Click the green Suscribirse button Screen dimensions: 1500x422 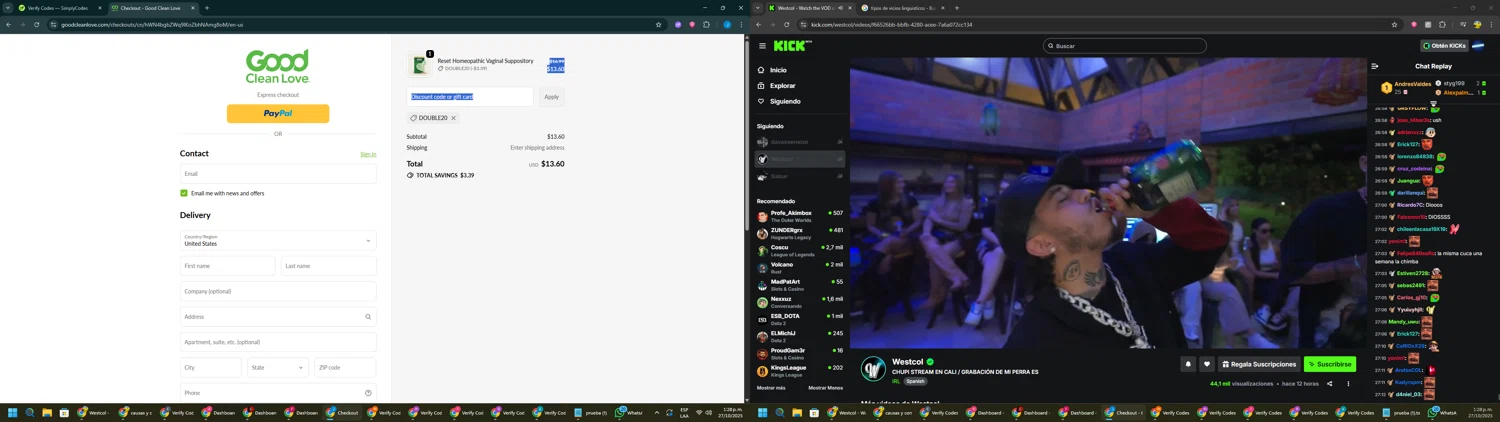[x=1330, y=364]
